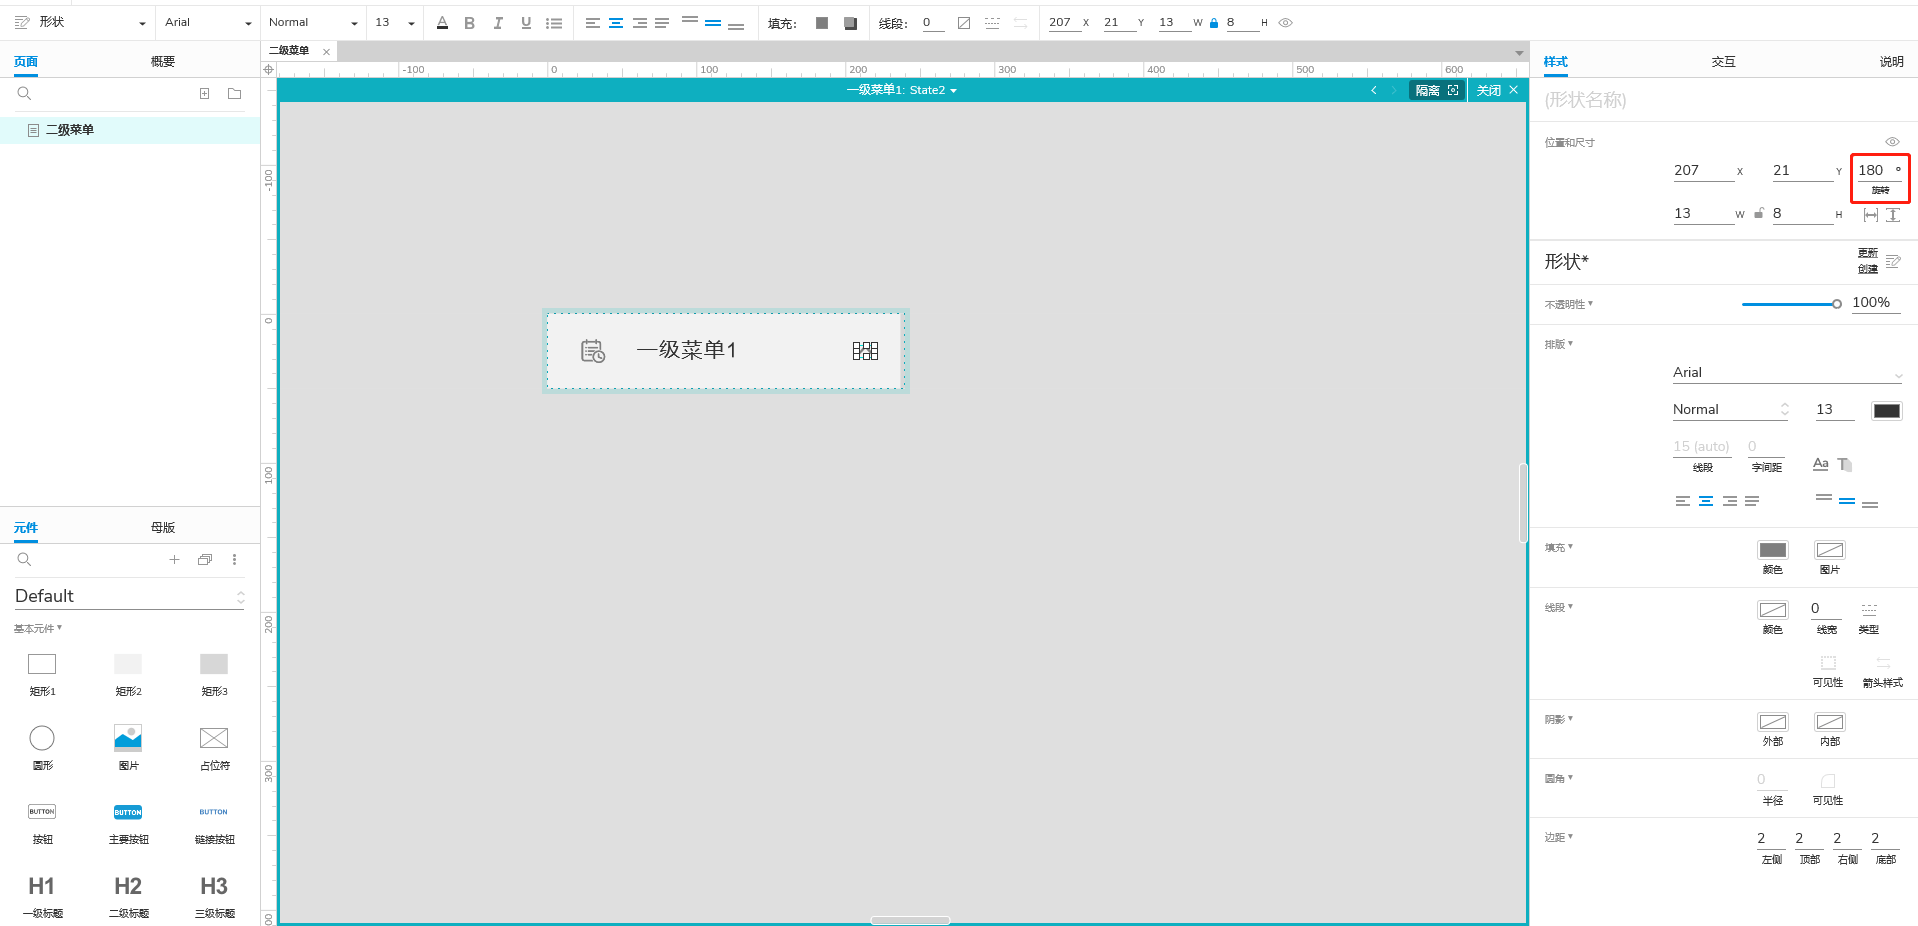The image size is (1918, 926).
Task: Align text right in top toolbar
Action: pyautogui.click(x=640, y=22)
